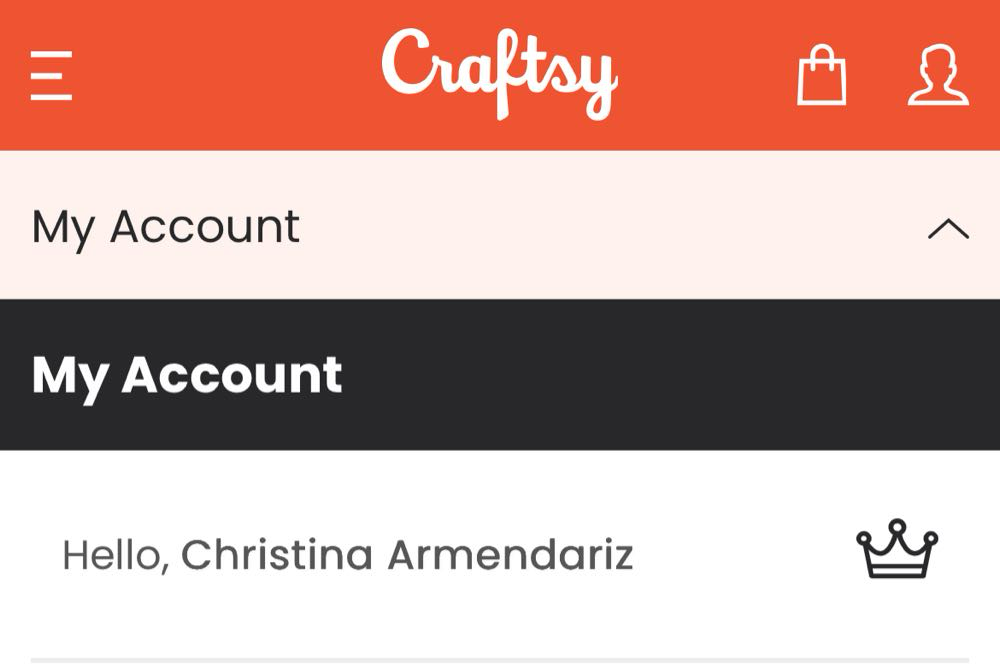The image size is (1000, 670).
Task: Click the premium crown next to greeting
Action: [897, 550]
